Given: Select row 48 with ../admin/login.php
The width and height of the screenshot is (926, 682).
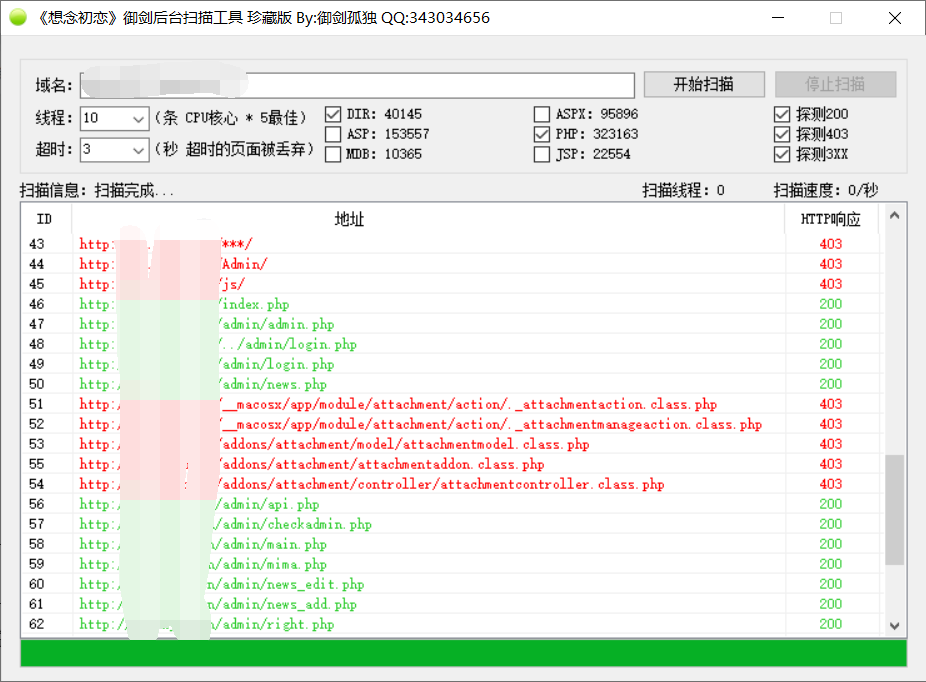Looking at the screenshot, I should pyautogui.click(x=452, y=344).
